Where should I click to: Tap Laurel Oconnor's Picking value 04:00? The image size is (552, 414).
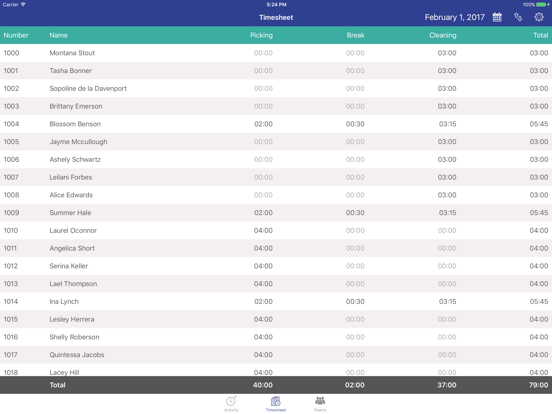263,230
